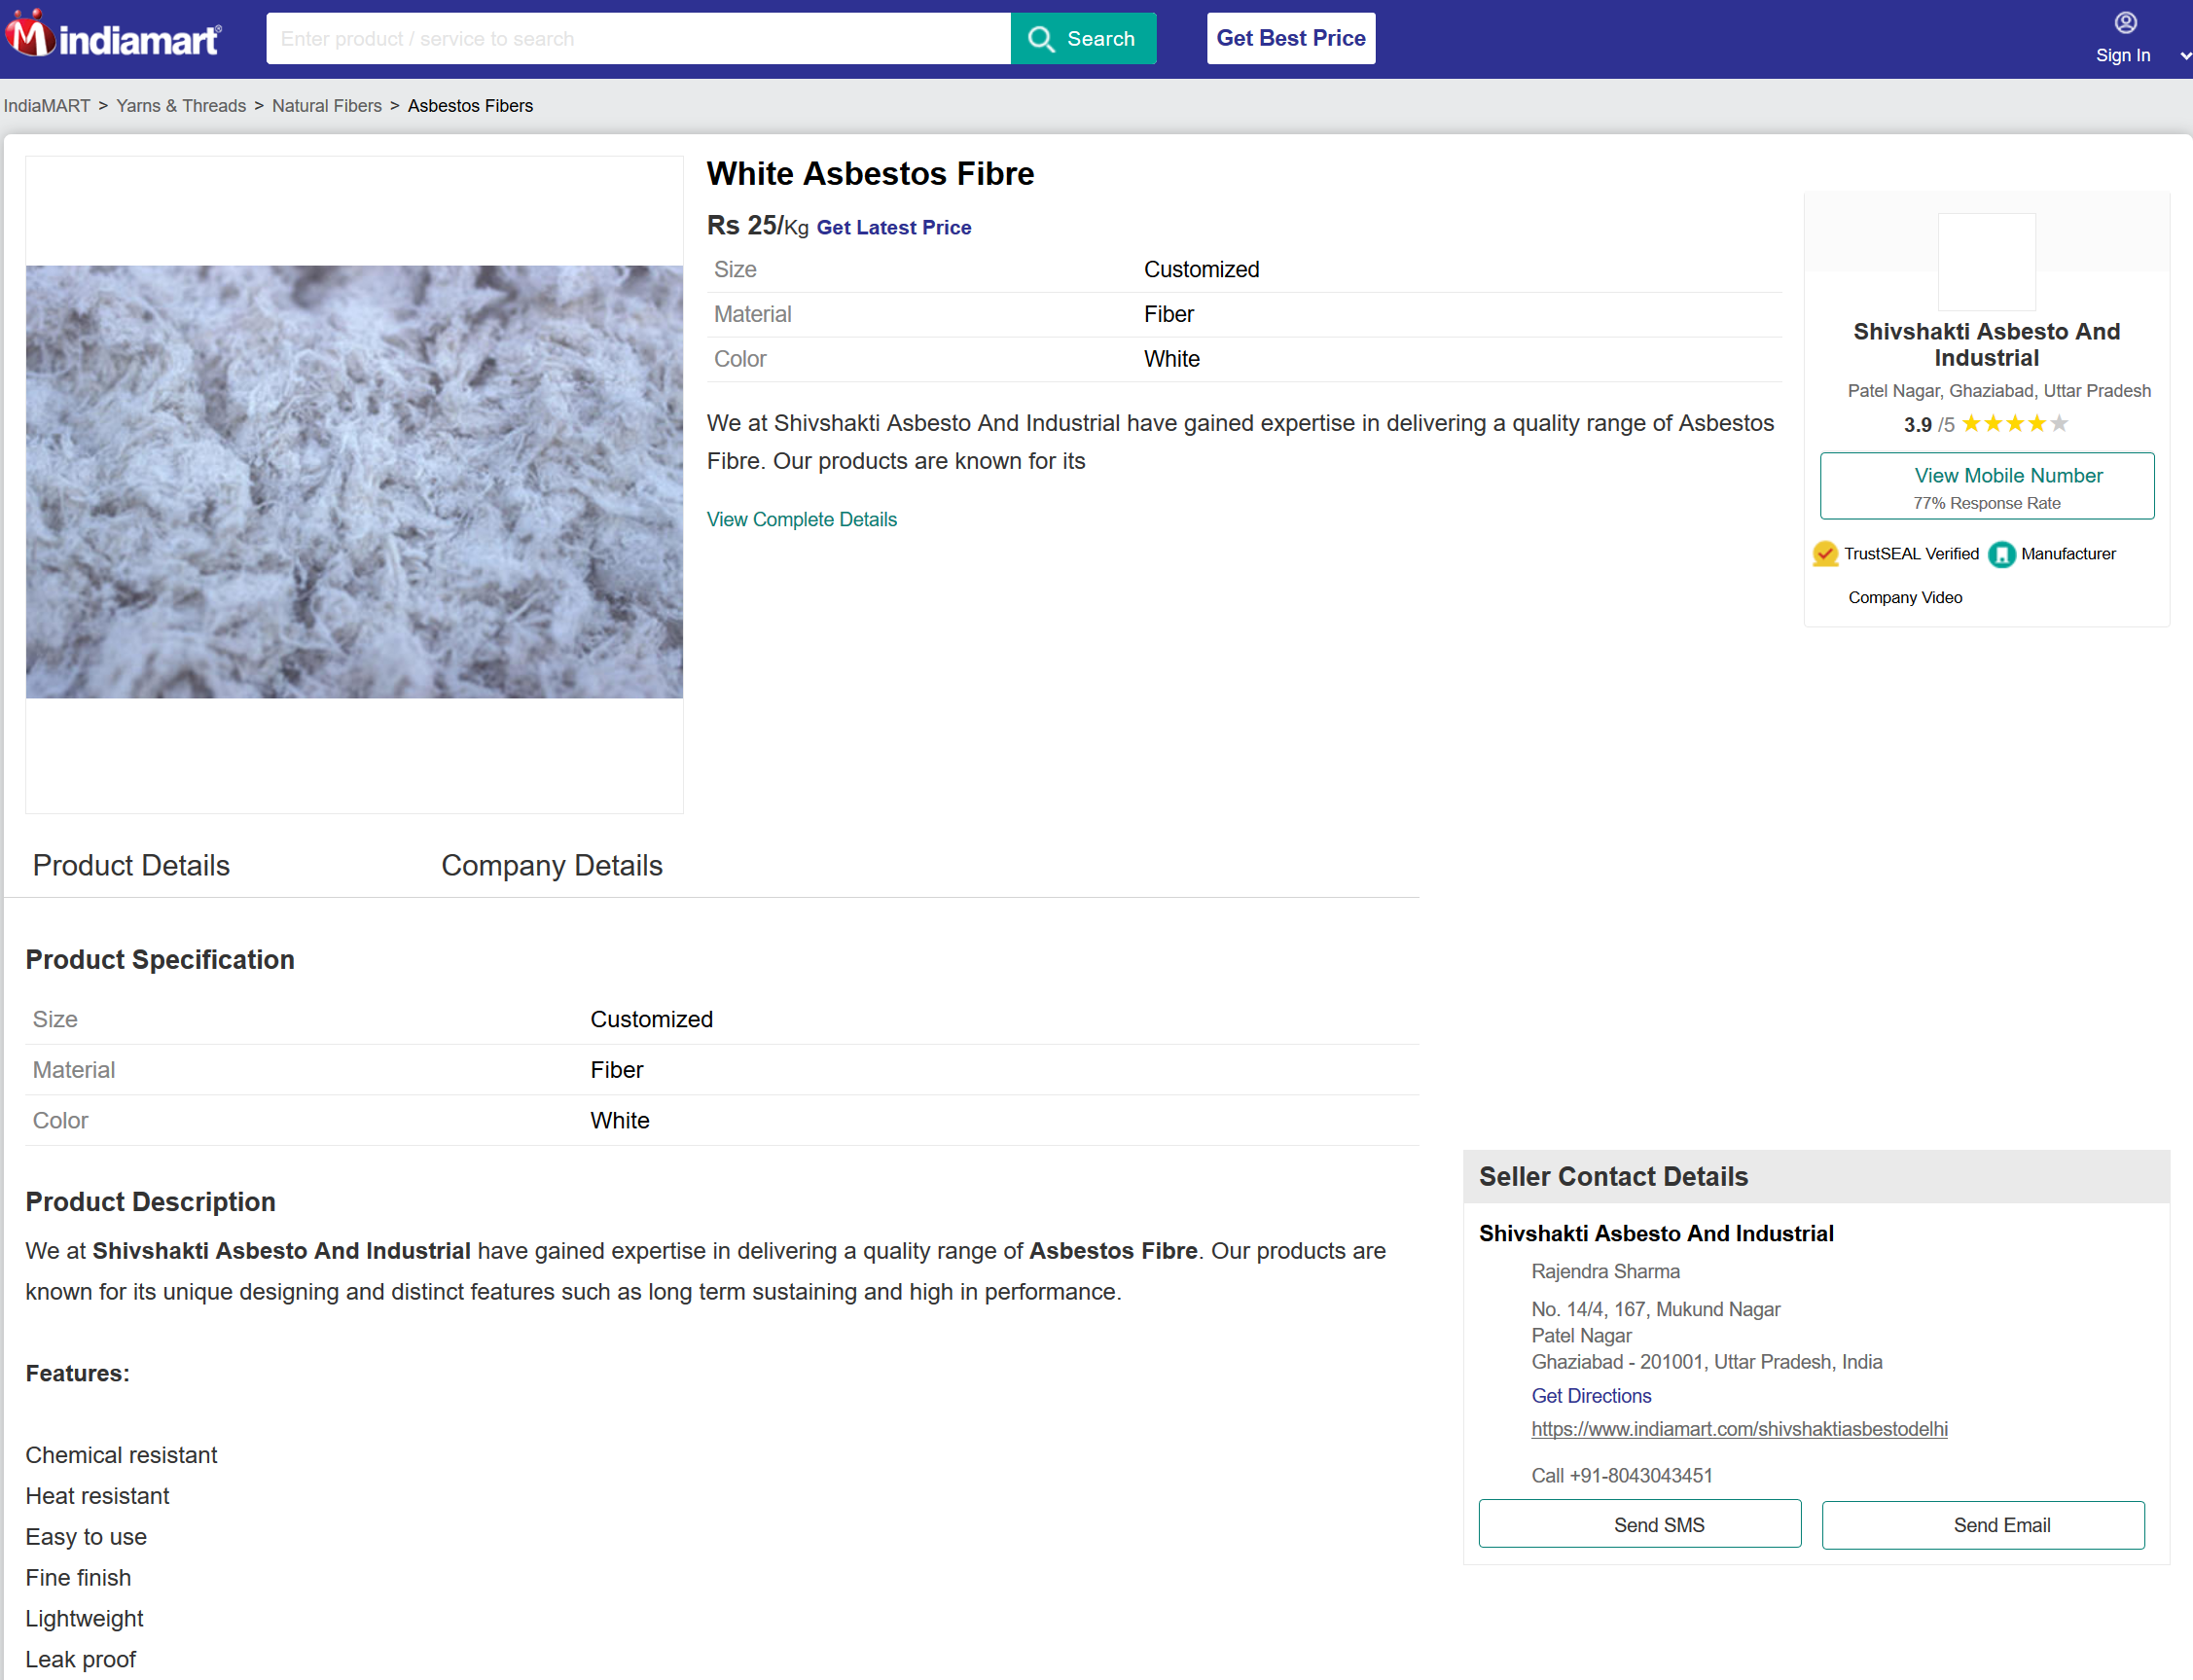Click the Rs 25/Kg price text

point(757,226)
